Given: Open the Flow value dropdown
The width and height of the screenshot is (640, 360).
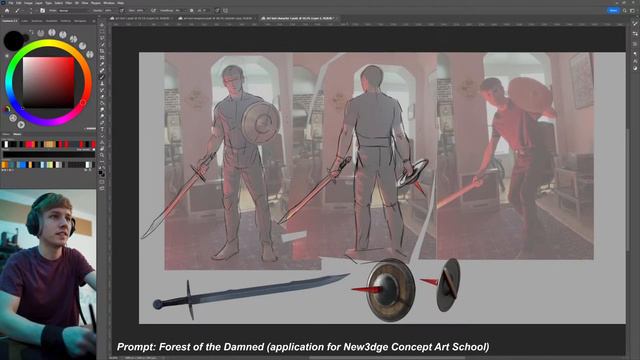Looking at the screenshot, I should pos(140,11).
